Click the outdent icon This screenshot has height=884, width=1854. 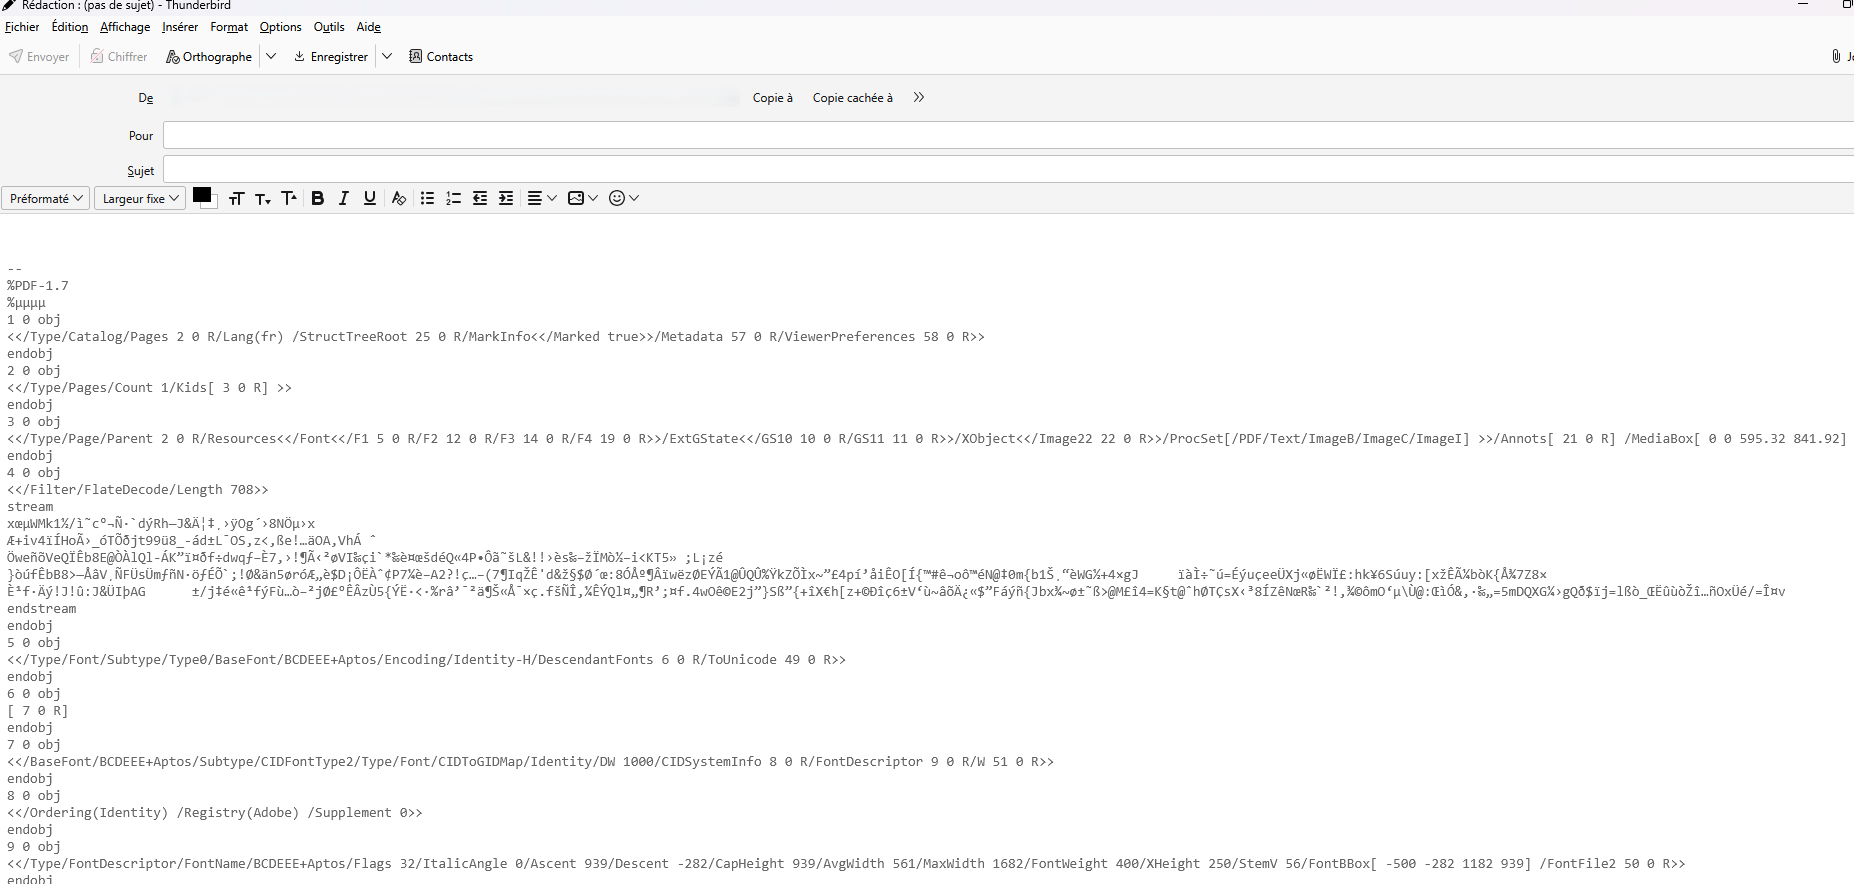pyautogui.click(x=480, y=198)
